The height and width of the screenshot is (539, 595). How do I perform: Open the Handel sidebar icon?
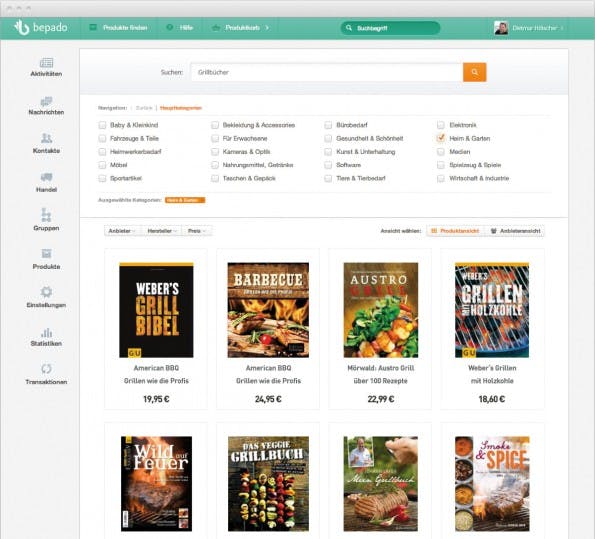pyautogui.click(x=46, y=177)
